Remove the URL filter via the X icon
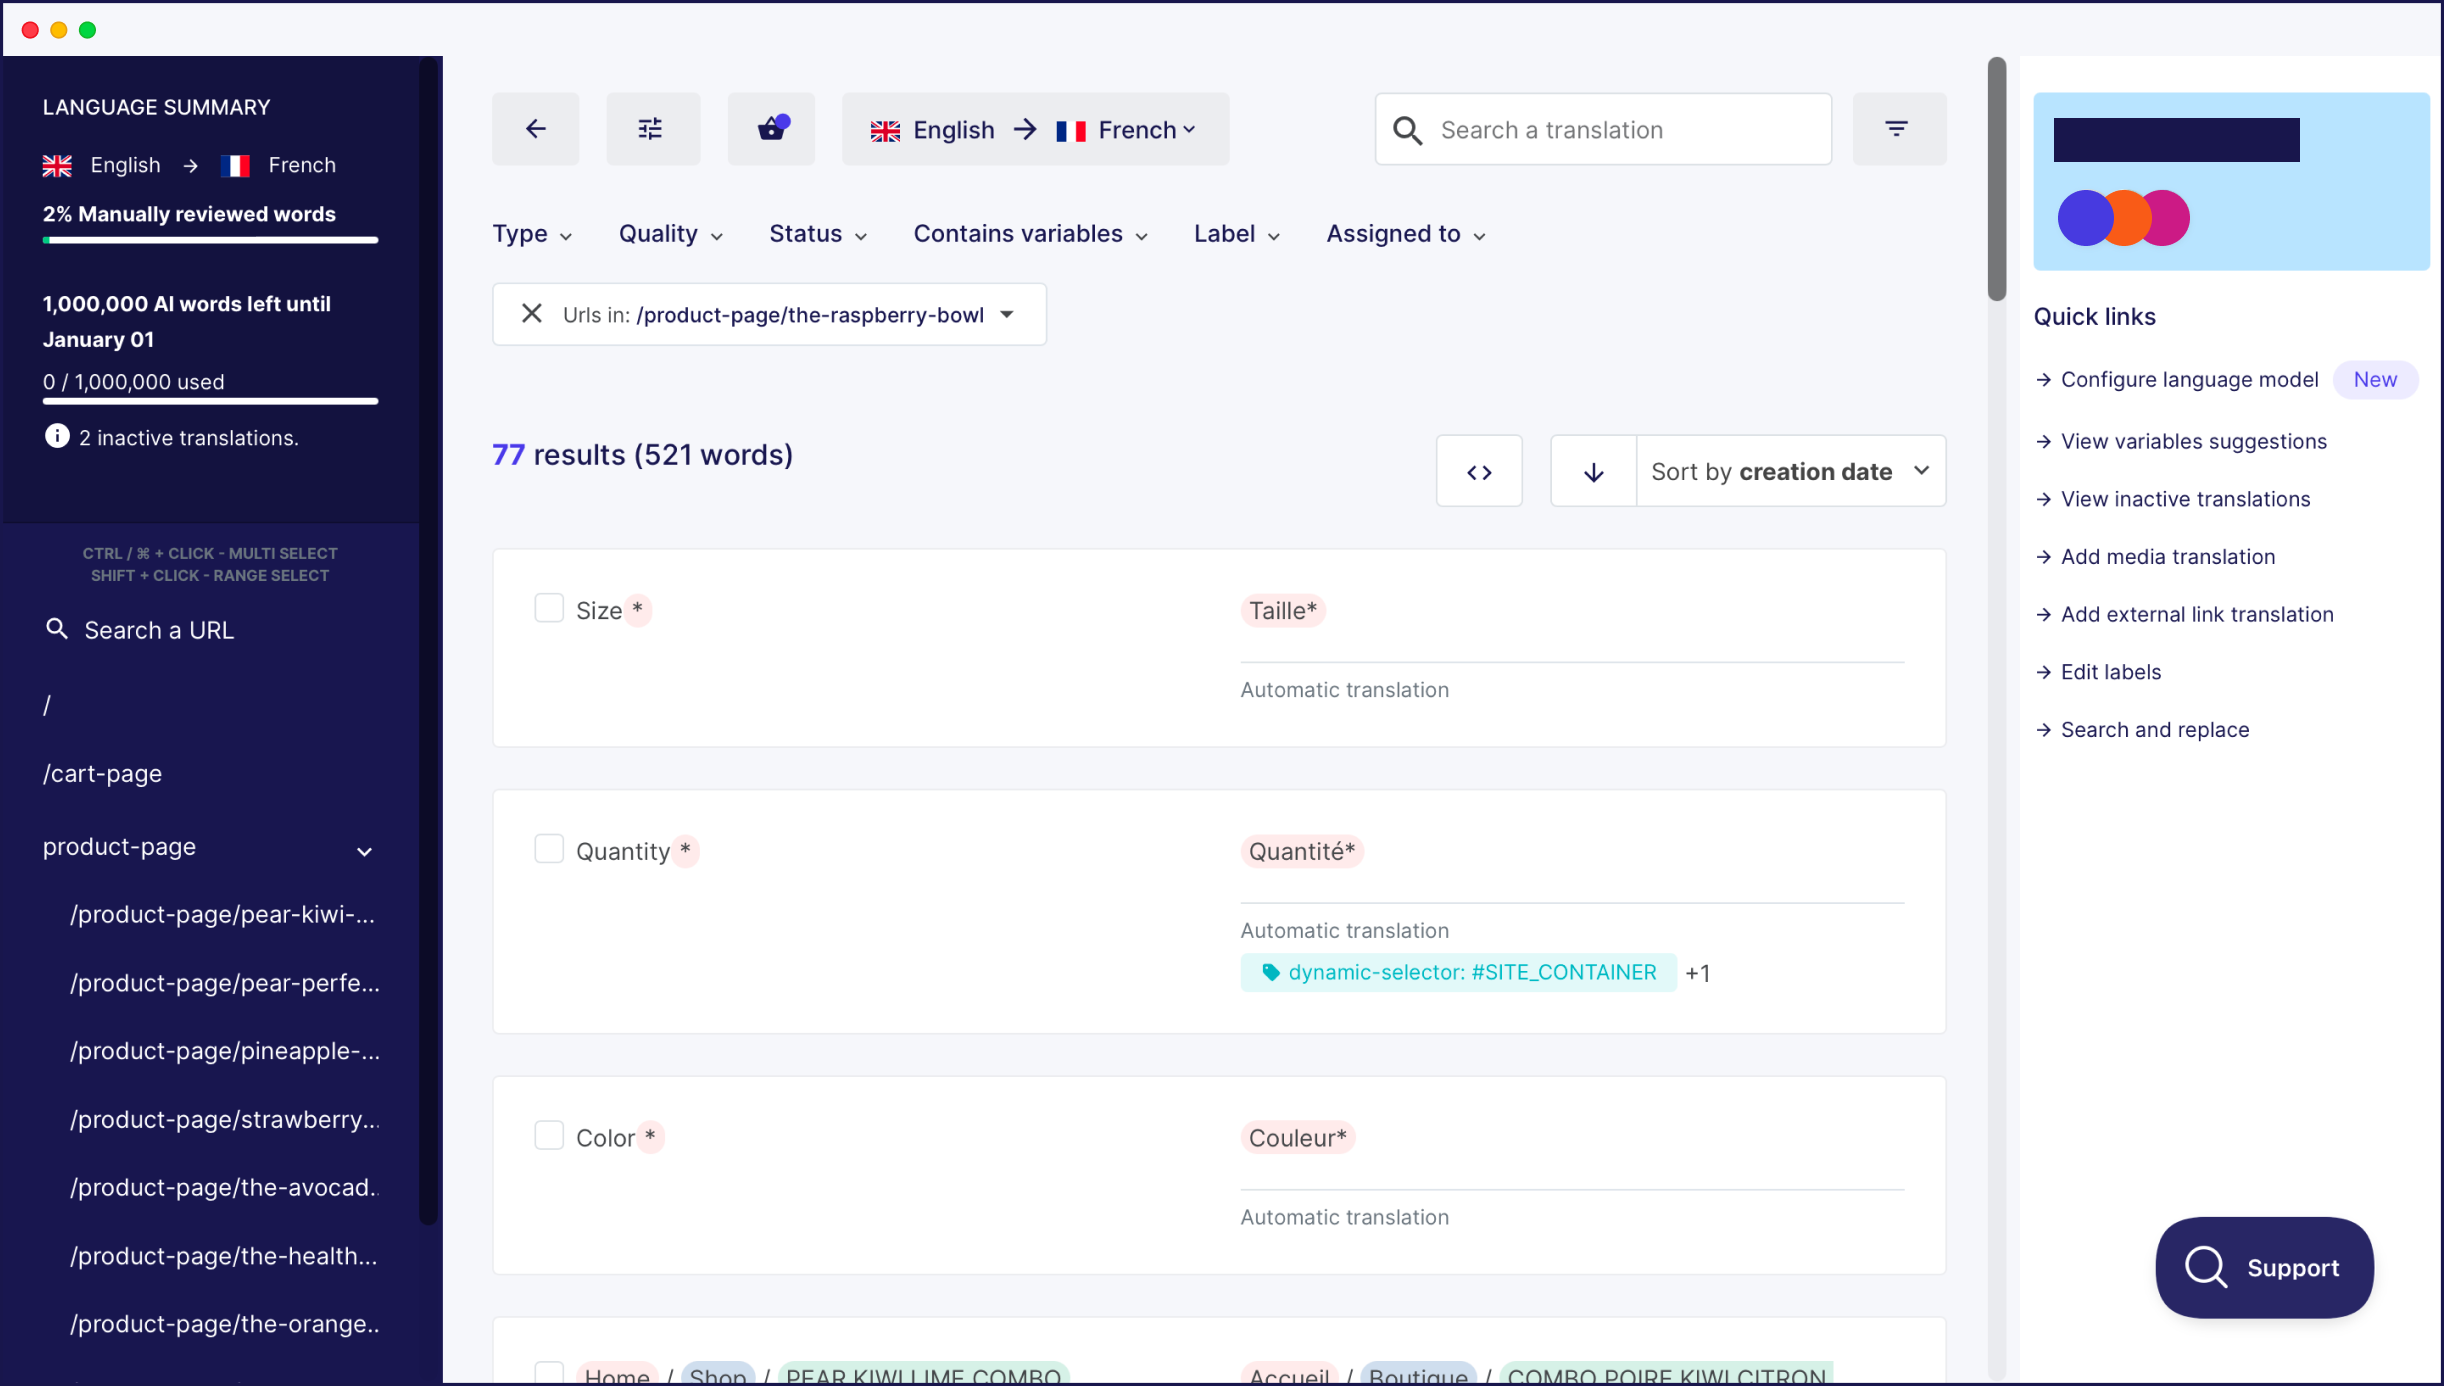 [531, 313]
